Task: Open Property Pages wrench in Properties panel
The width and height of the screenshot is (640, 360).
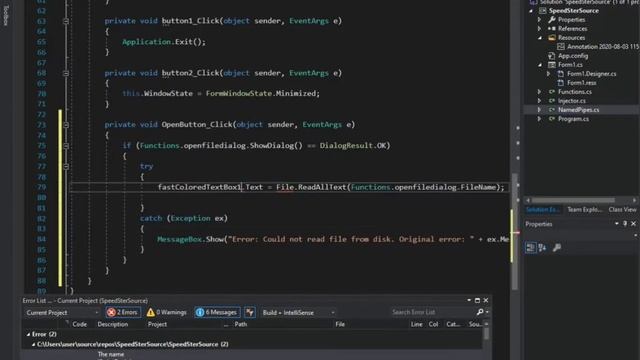Action: (x=557, y=247)
